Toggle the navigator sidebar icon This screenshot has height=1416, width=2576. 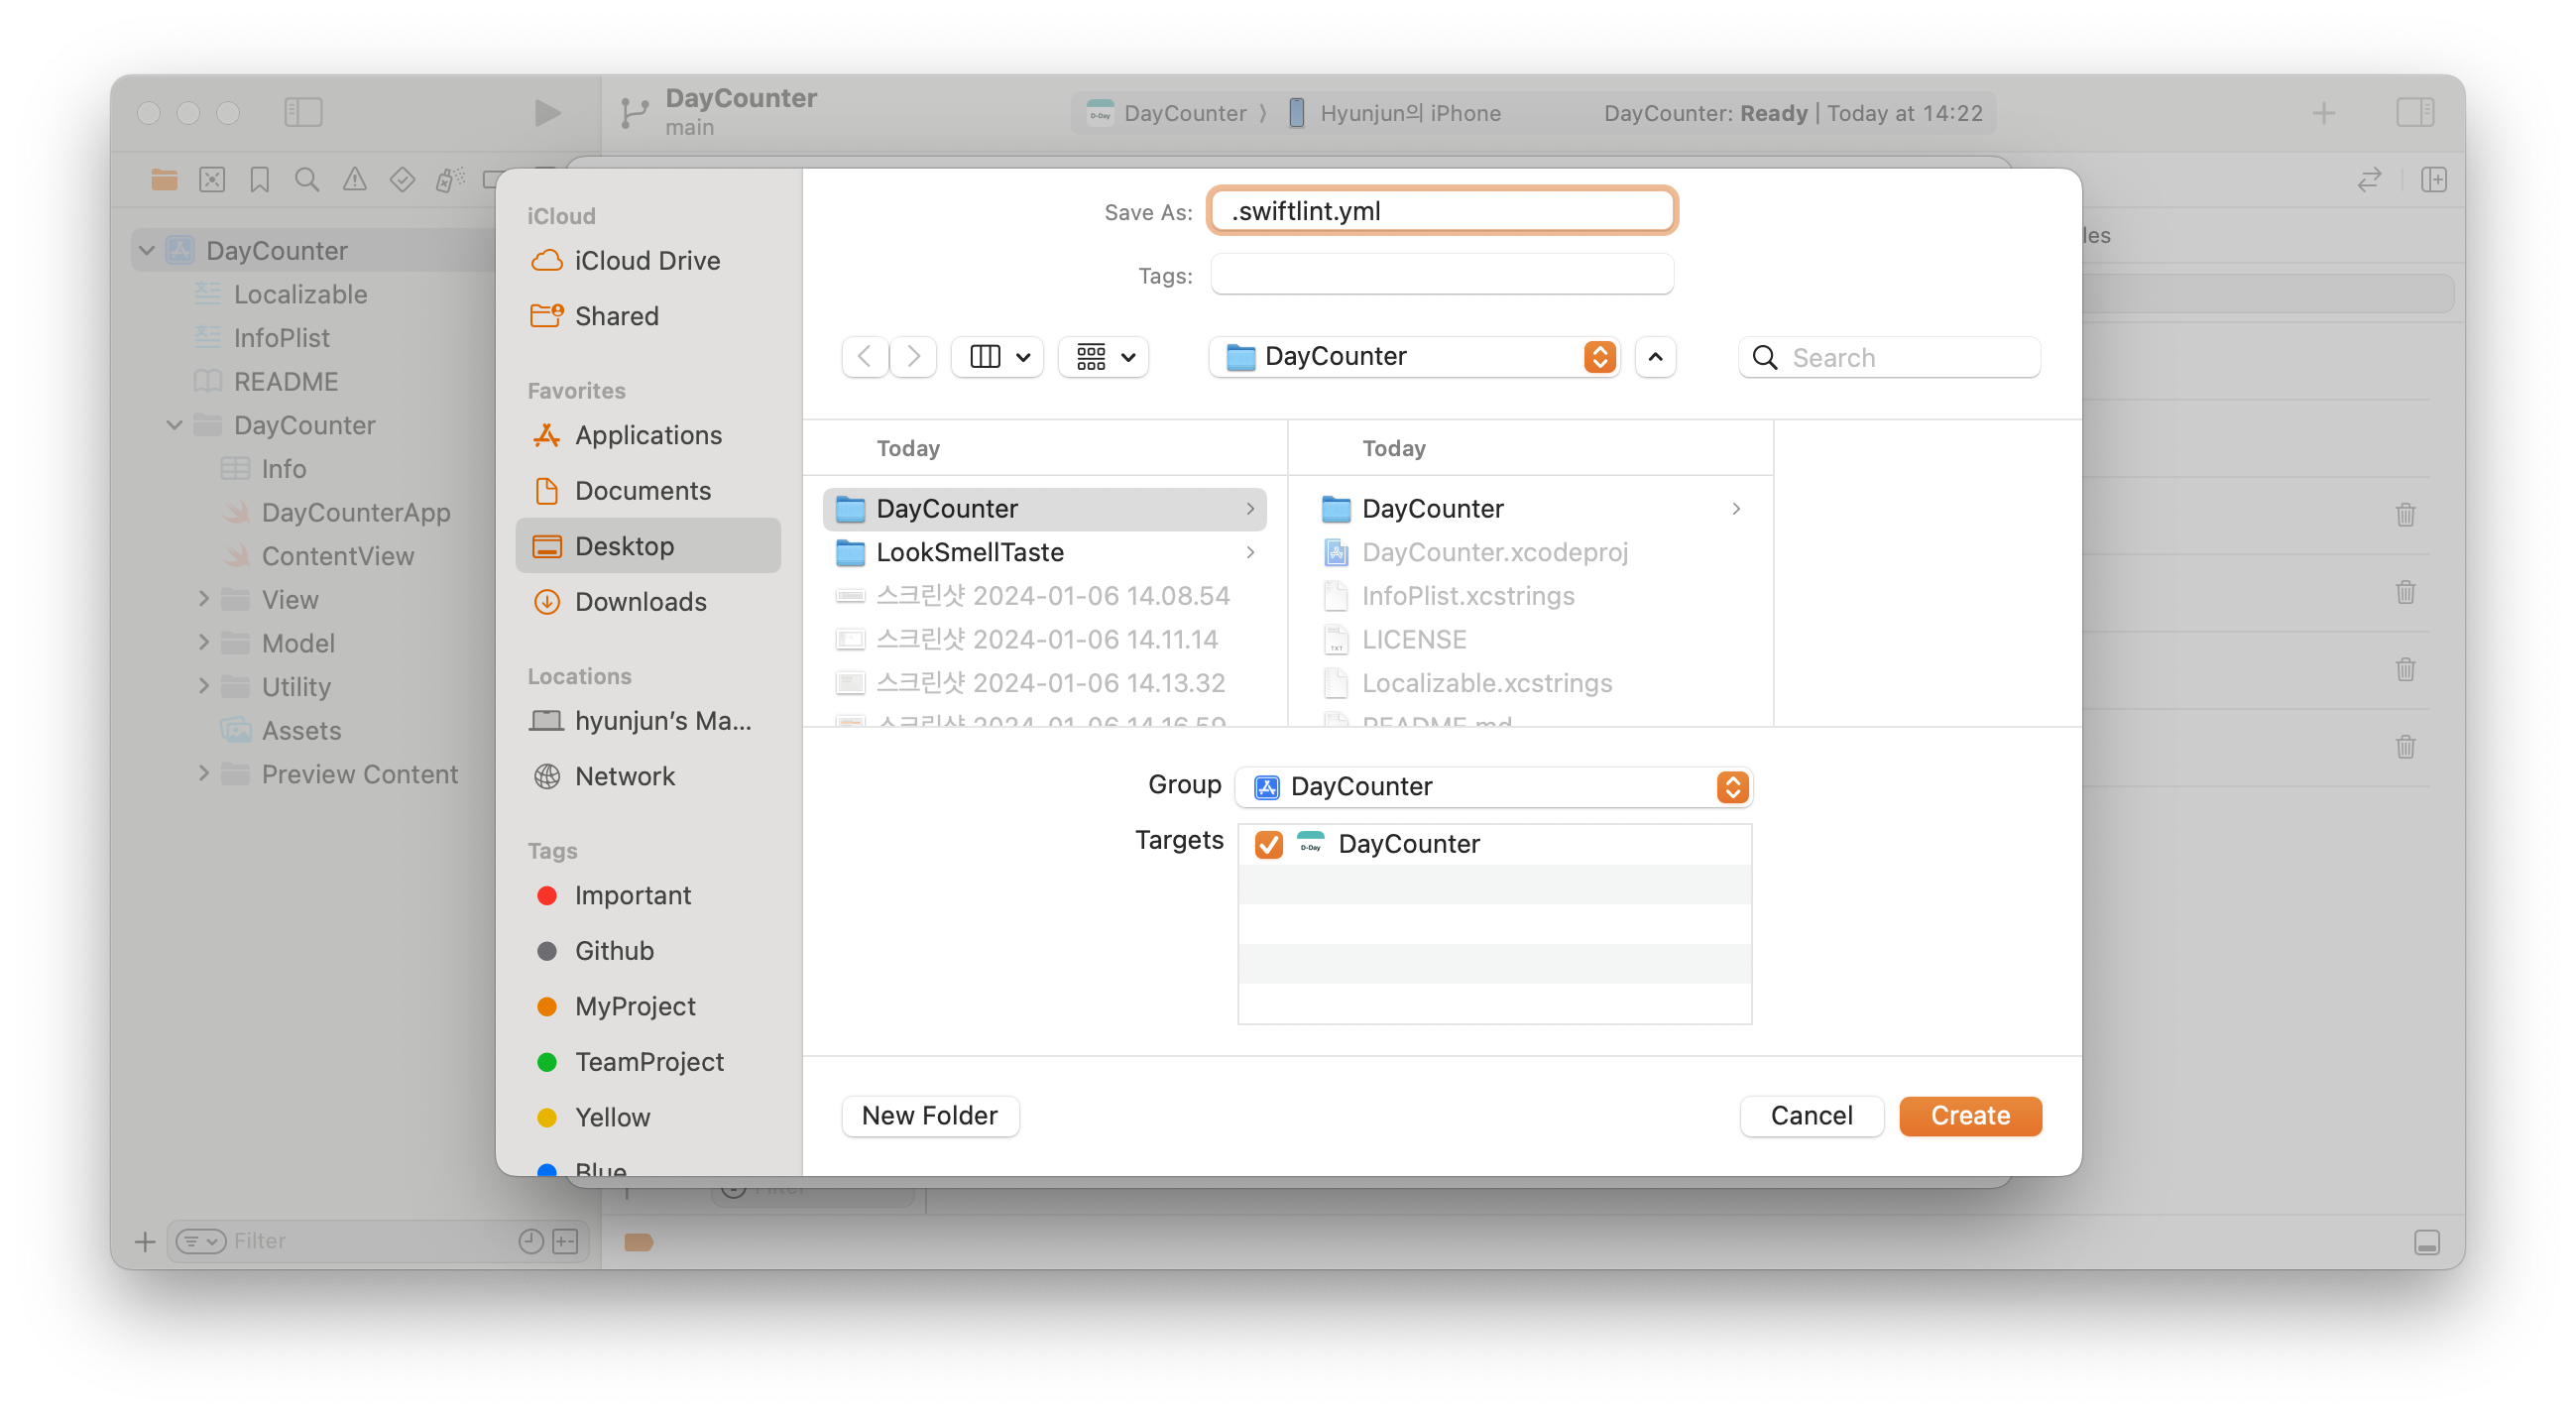(303, 112)
